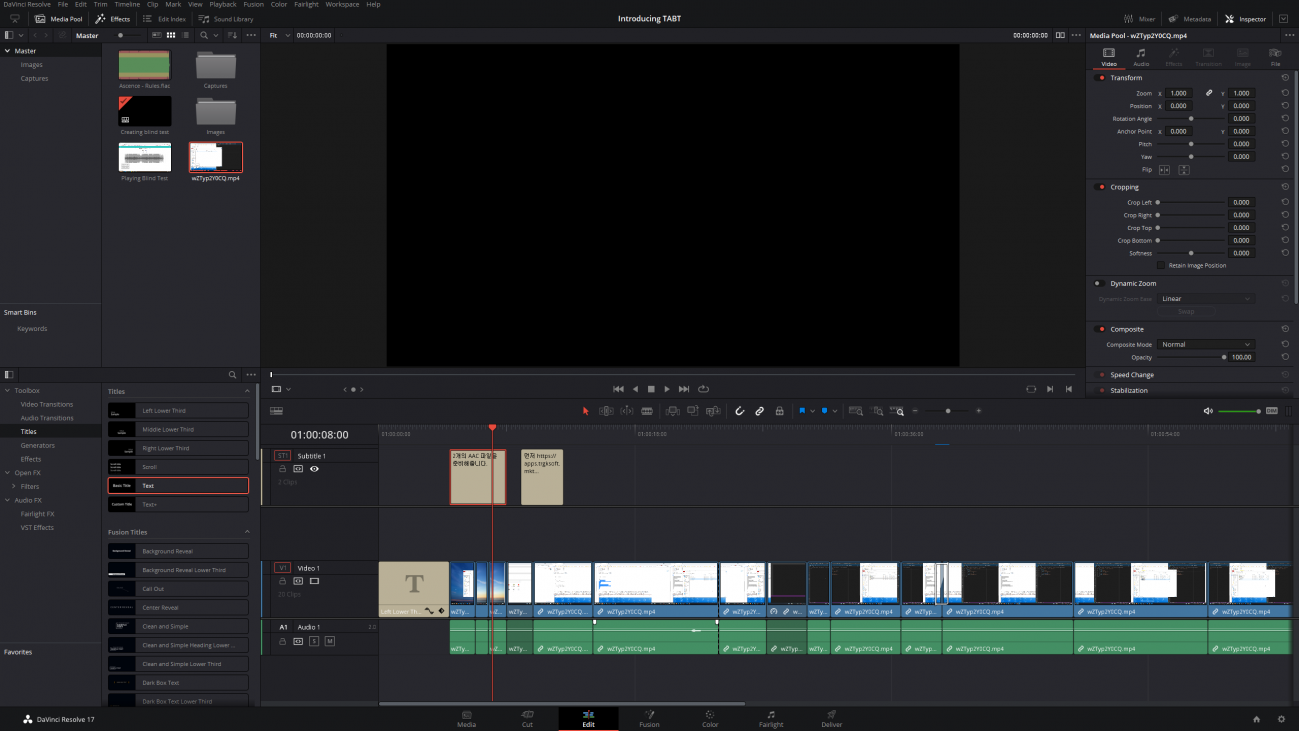Toggle the Speed Change switch
1299x731 pixels.
(x=1102, y=375)
